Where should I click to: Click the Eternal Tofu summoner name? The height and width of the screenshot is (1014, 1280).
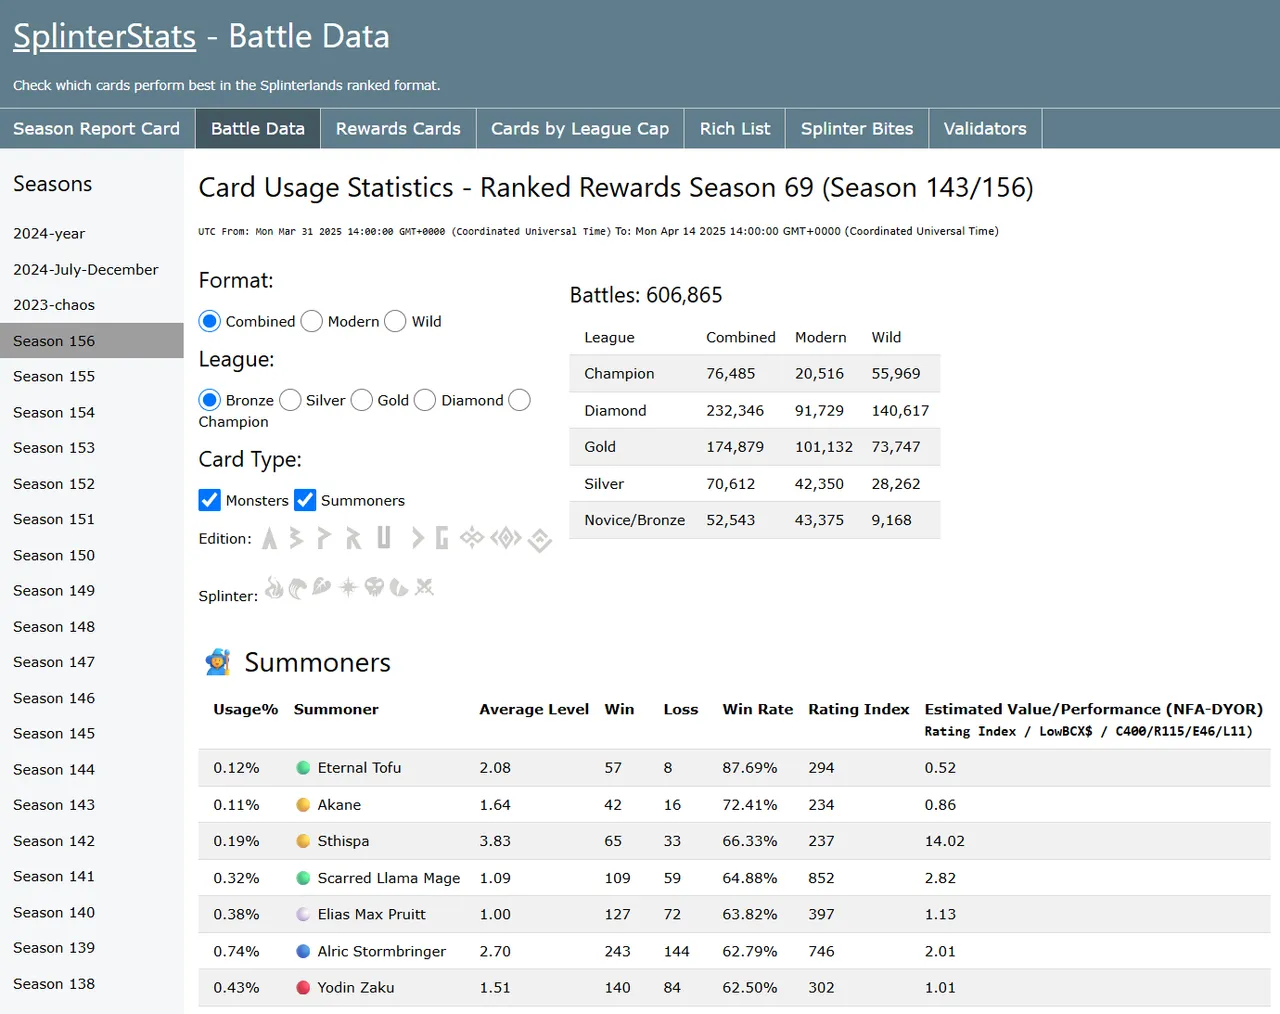pyautogui.click(x=359, y=768)
